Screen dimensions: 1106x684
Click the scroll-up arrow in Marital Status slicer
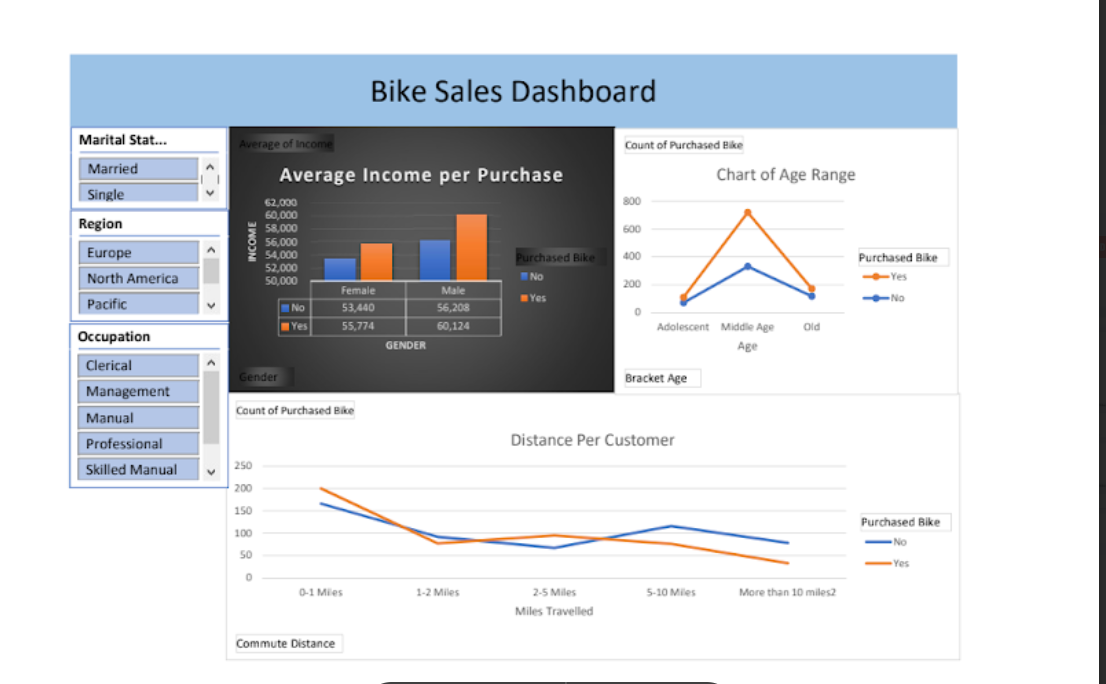[x=210, y=167]
